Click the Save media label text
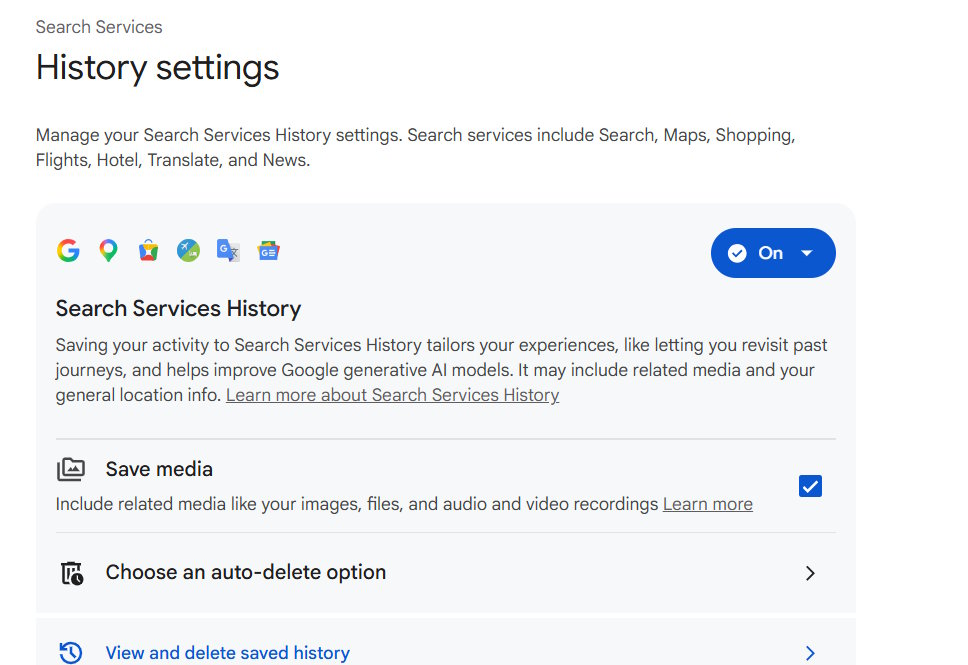 coord(159,469)
